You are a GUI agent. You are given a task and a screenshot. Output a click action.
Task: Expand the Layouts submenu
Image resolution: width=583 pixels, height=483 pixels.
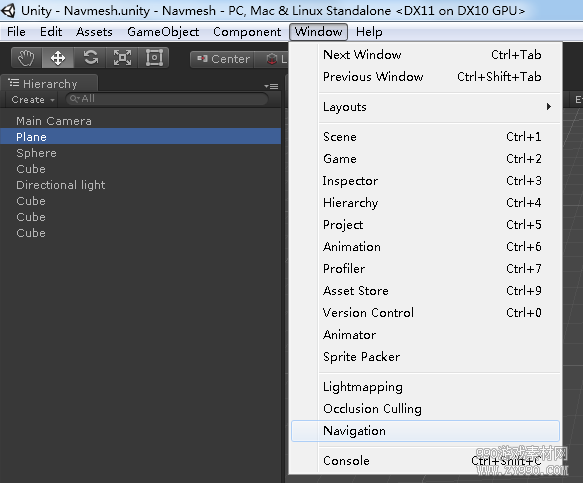click(425, 107)
